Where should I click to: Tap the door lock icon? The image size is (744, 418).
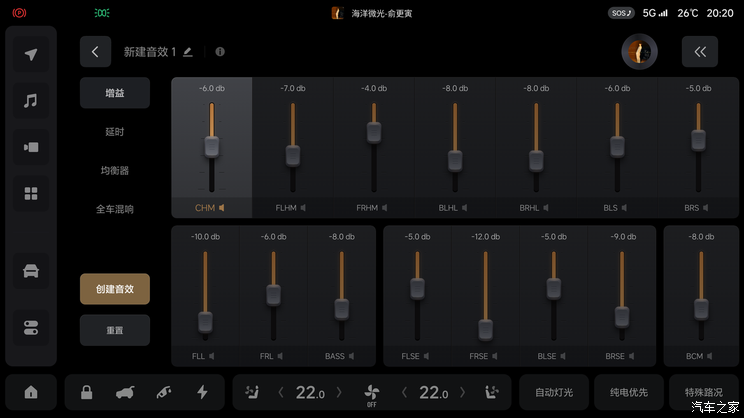(x=87, y=392)
